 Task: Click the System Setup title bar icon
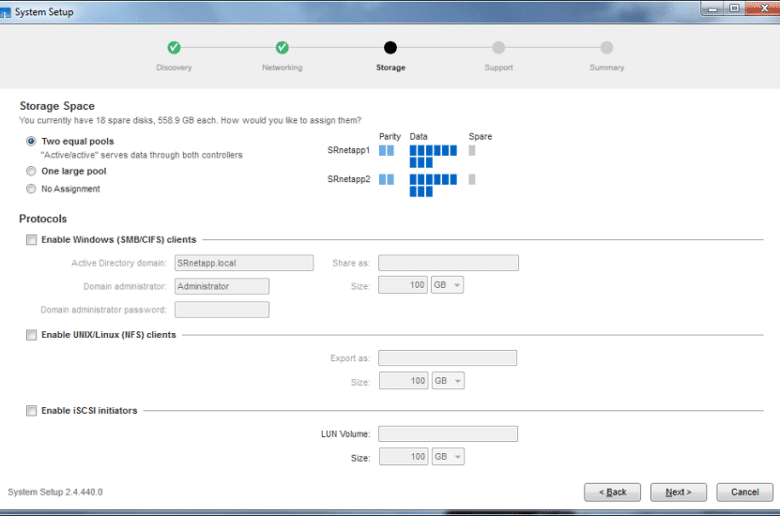tap(5, 12)
